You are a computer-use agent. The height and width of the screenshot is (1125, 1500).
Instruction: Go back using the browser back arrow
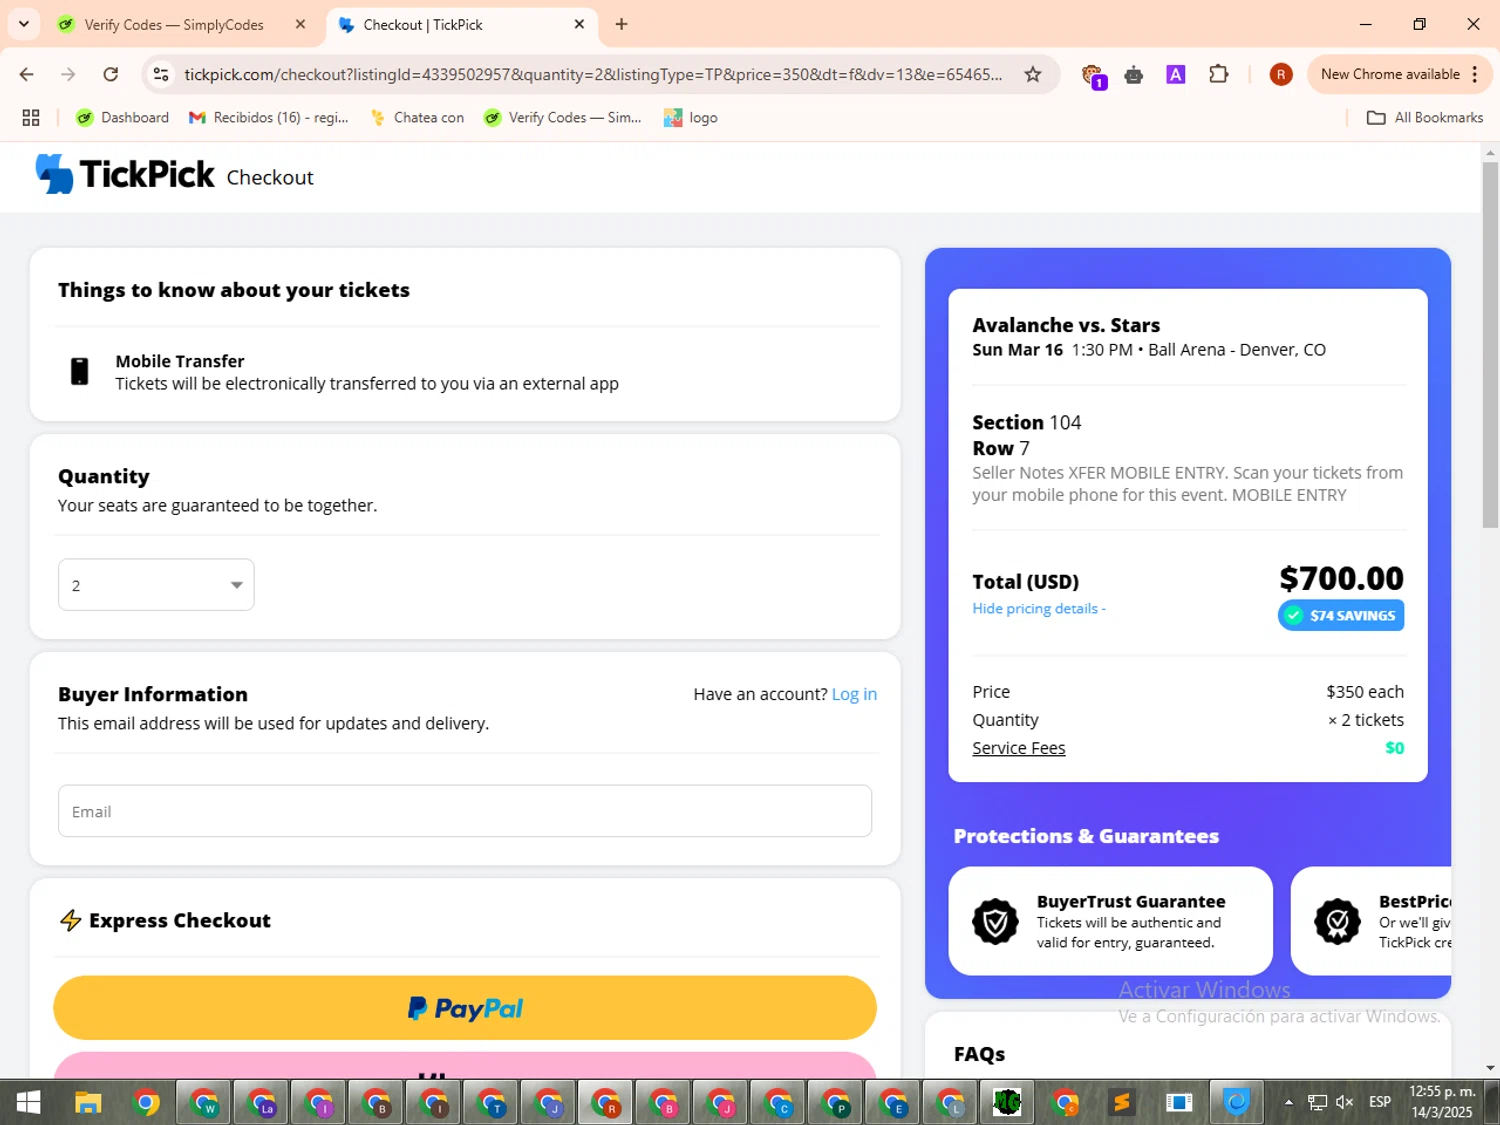point(27,74)
